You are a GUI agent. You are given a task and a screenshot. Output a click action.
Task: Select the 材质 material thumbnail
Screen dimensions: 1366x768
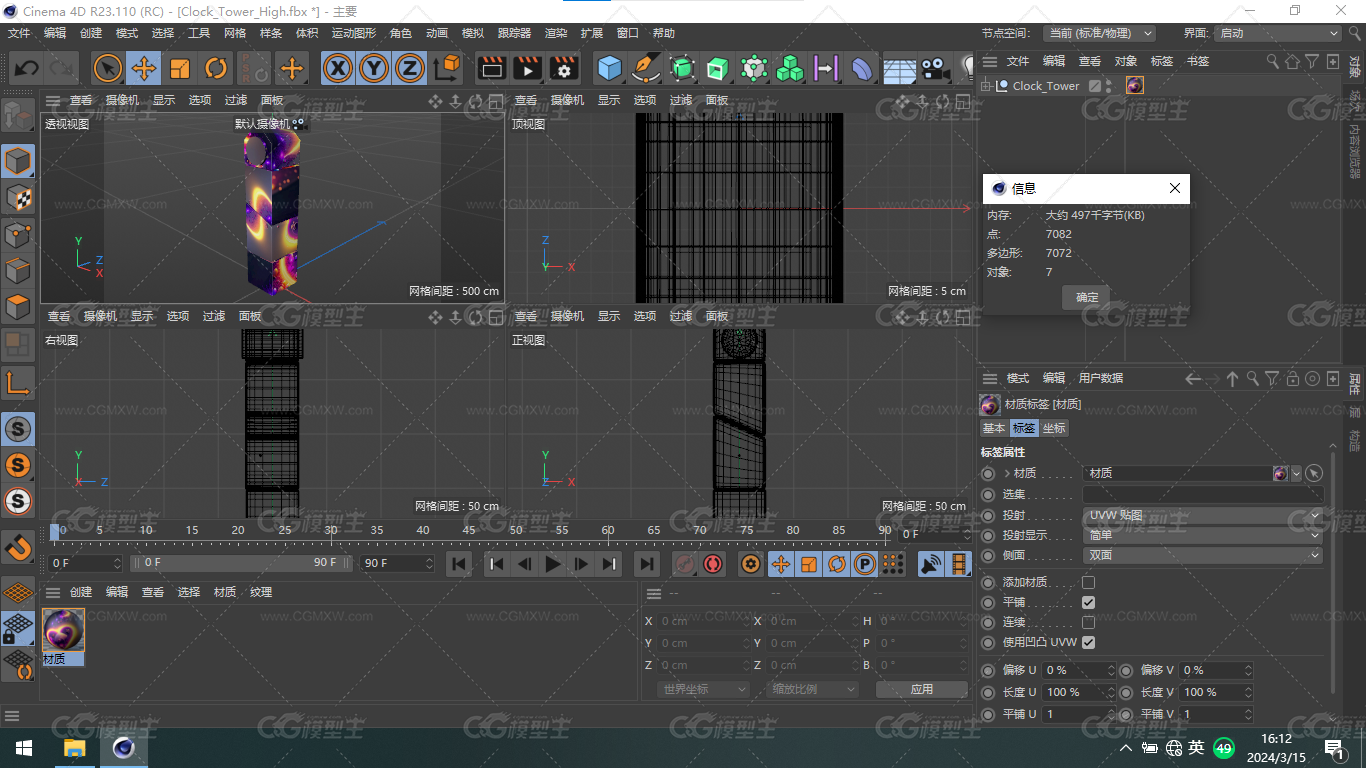(63, 630)
